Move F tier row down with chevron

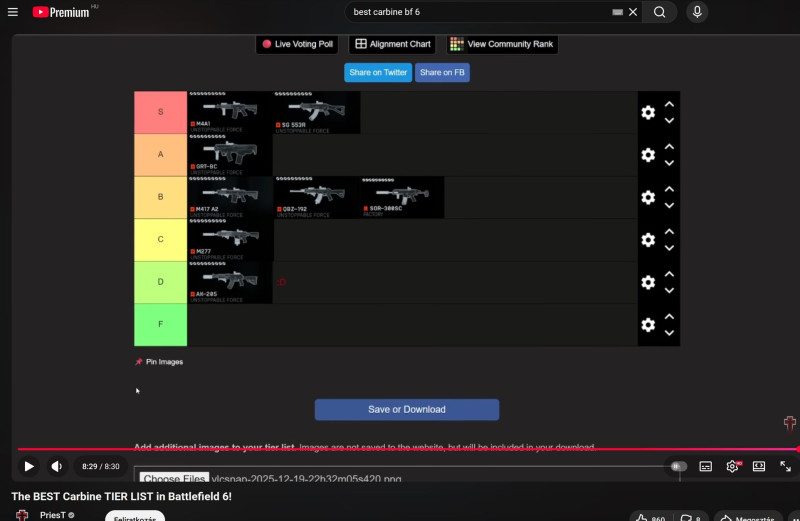[669, 333]
